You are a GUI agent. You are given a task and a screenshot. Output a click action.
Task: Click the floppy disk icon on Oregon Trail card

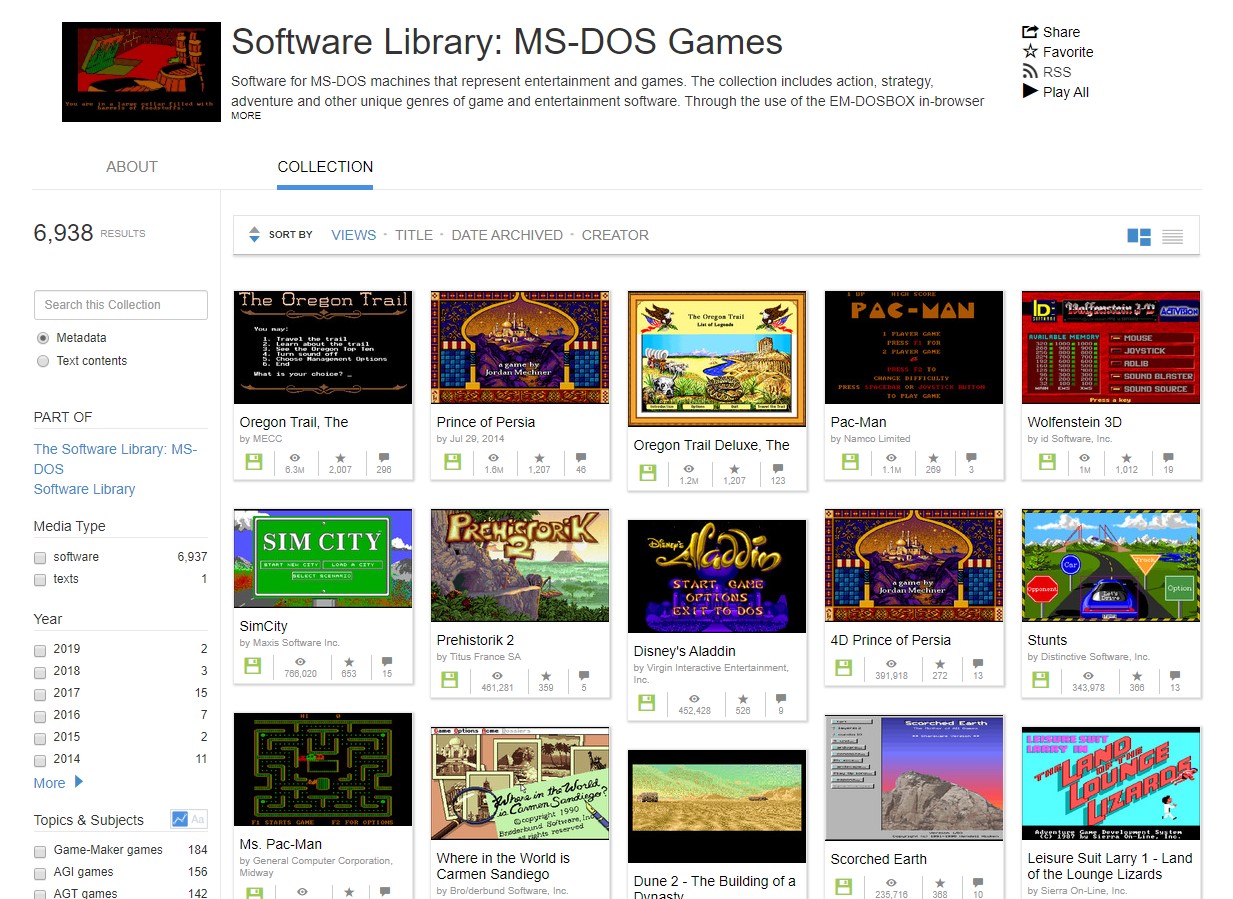point(253,462)
